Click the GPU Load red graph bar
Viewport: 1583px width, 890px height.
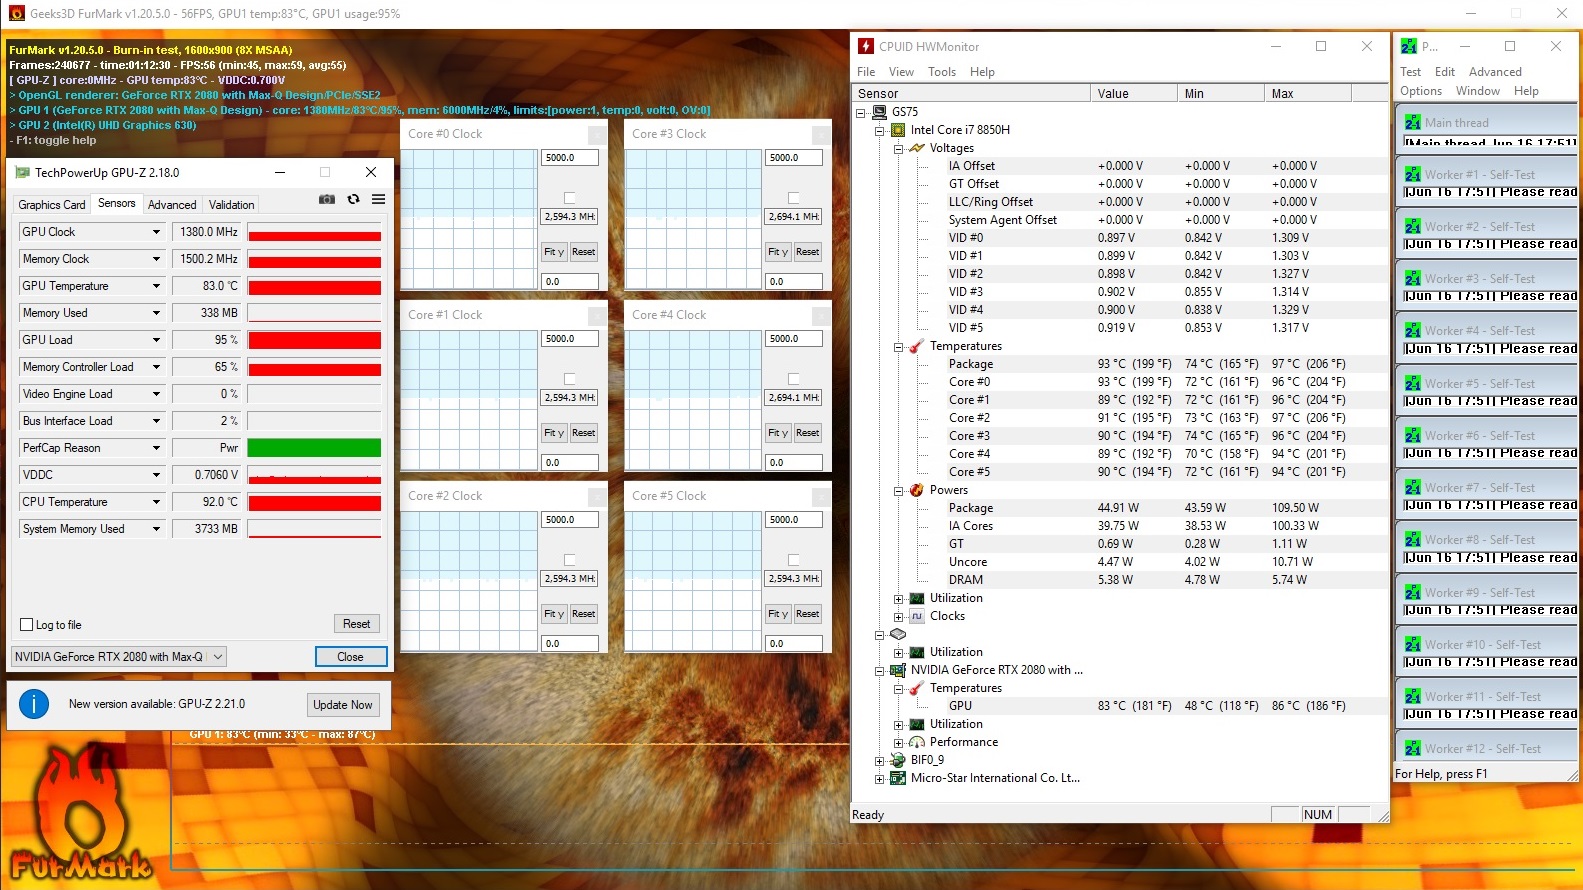tap(314, 340)
